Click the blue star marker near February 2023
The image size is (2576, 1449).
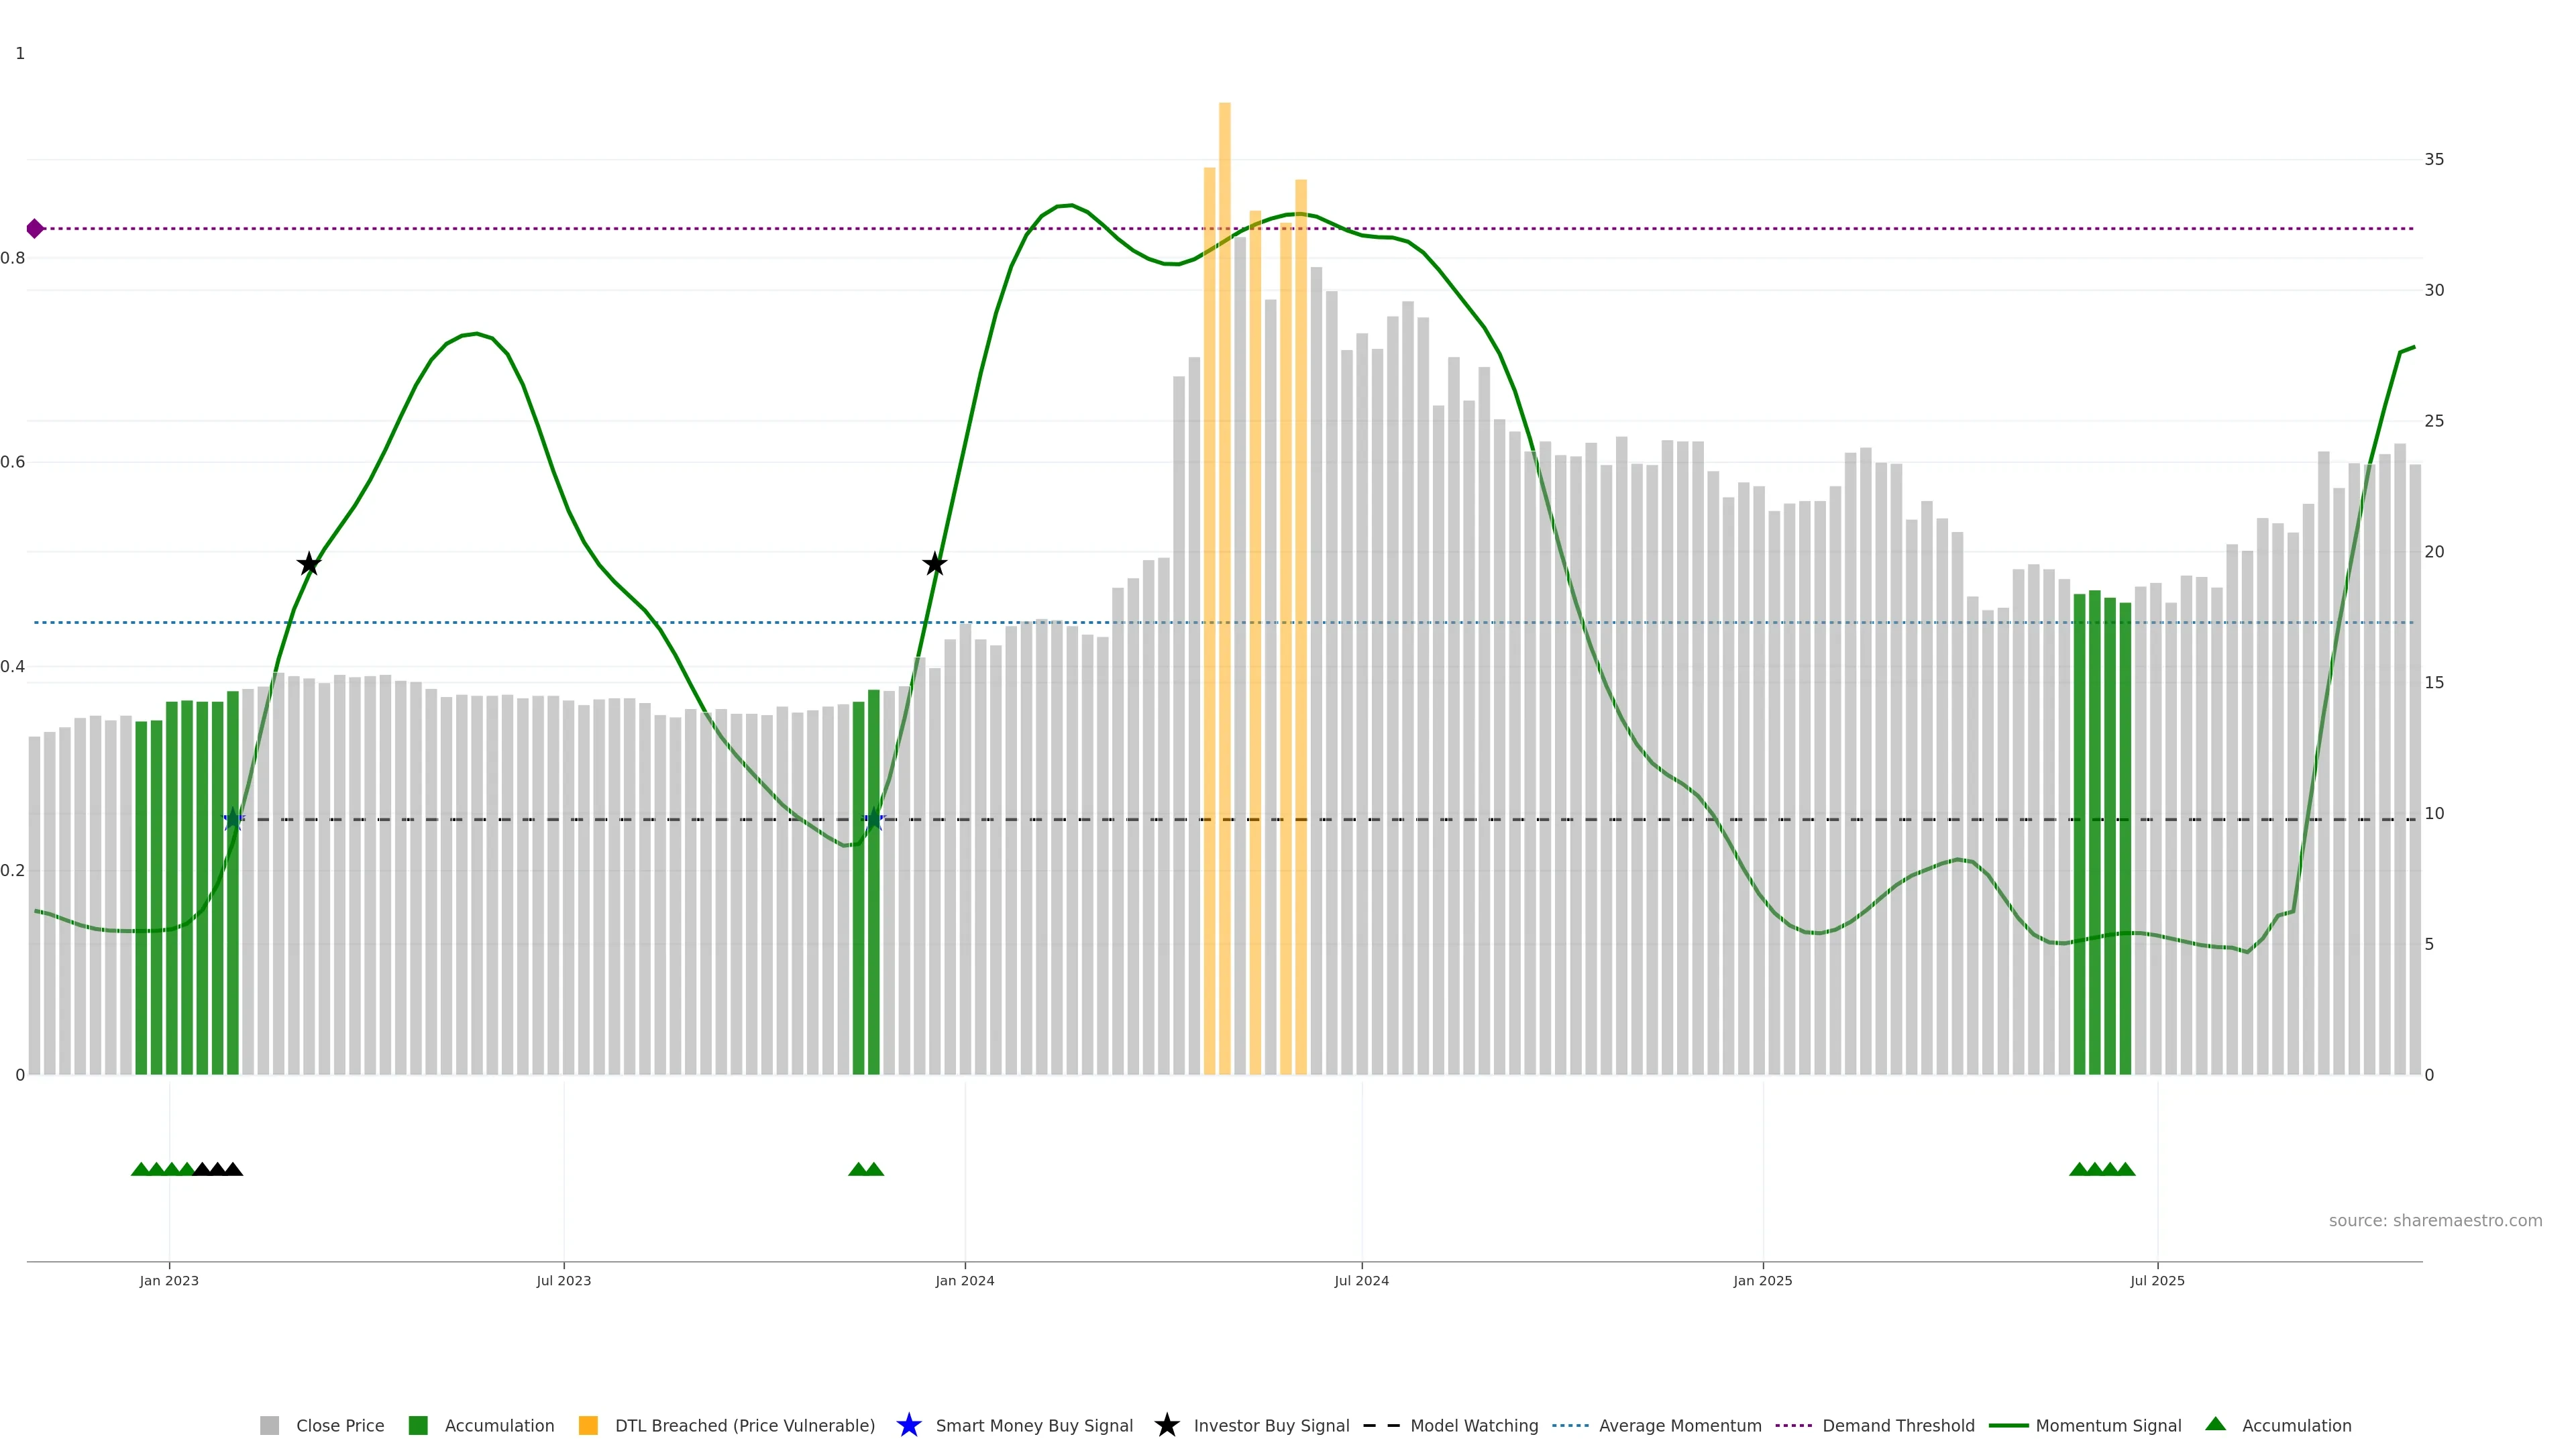click(233, 819)
